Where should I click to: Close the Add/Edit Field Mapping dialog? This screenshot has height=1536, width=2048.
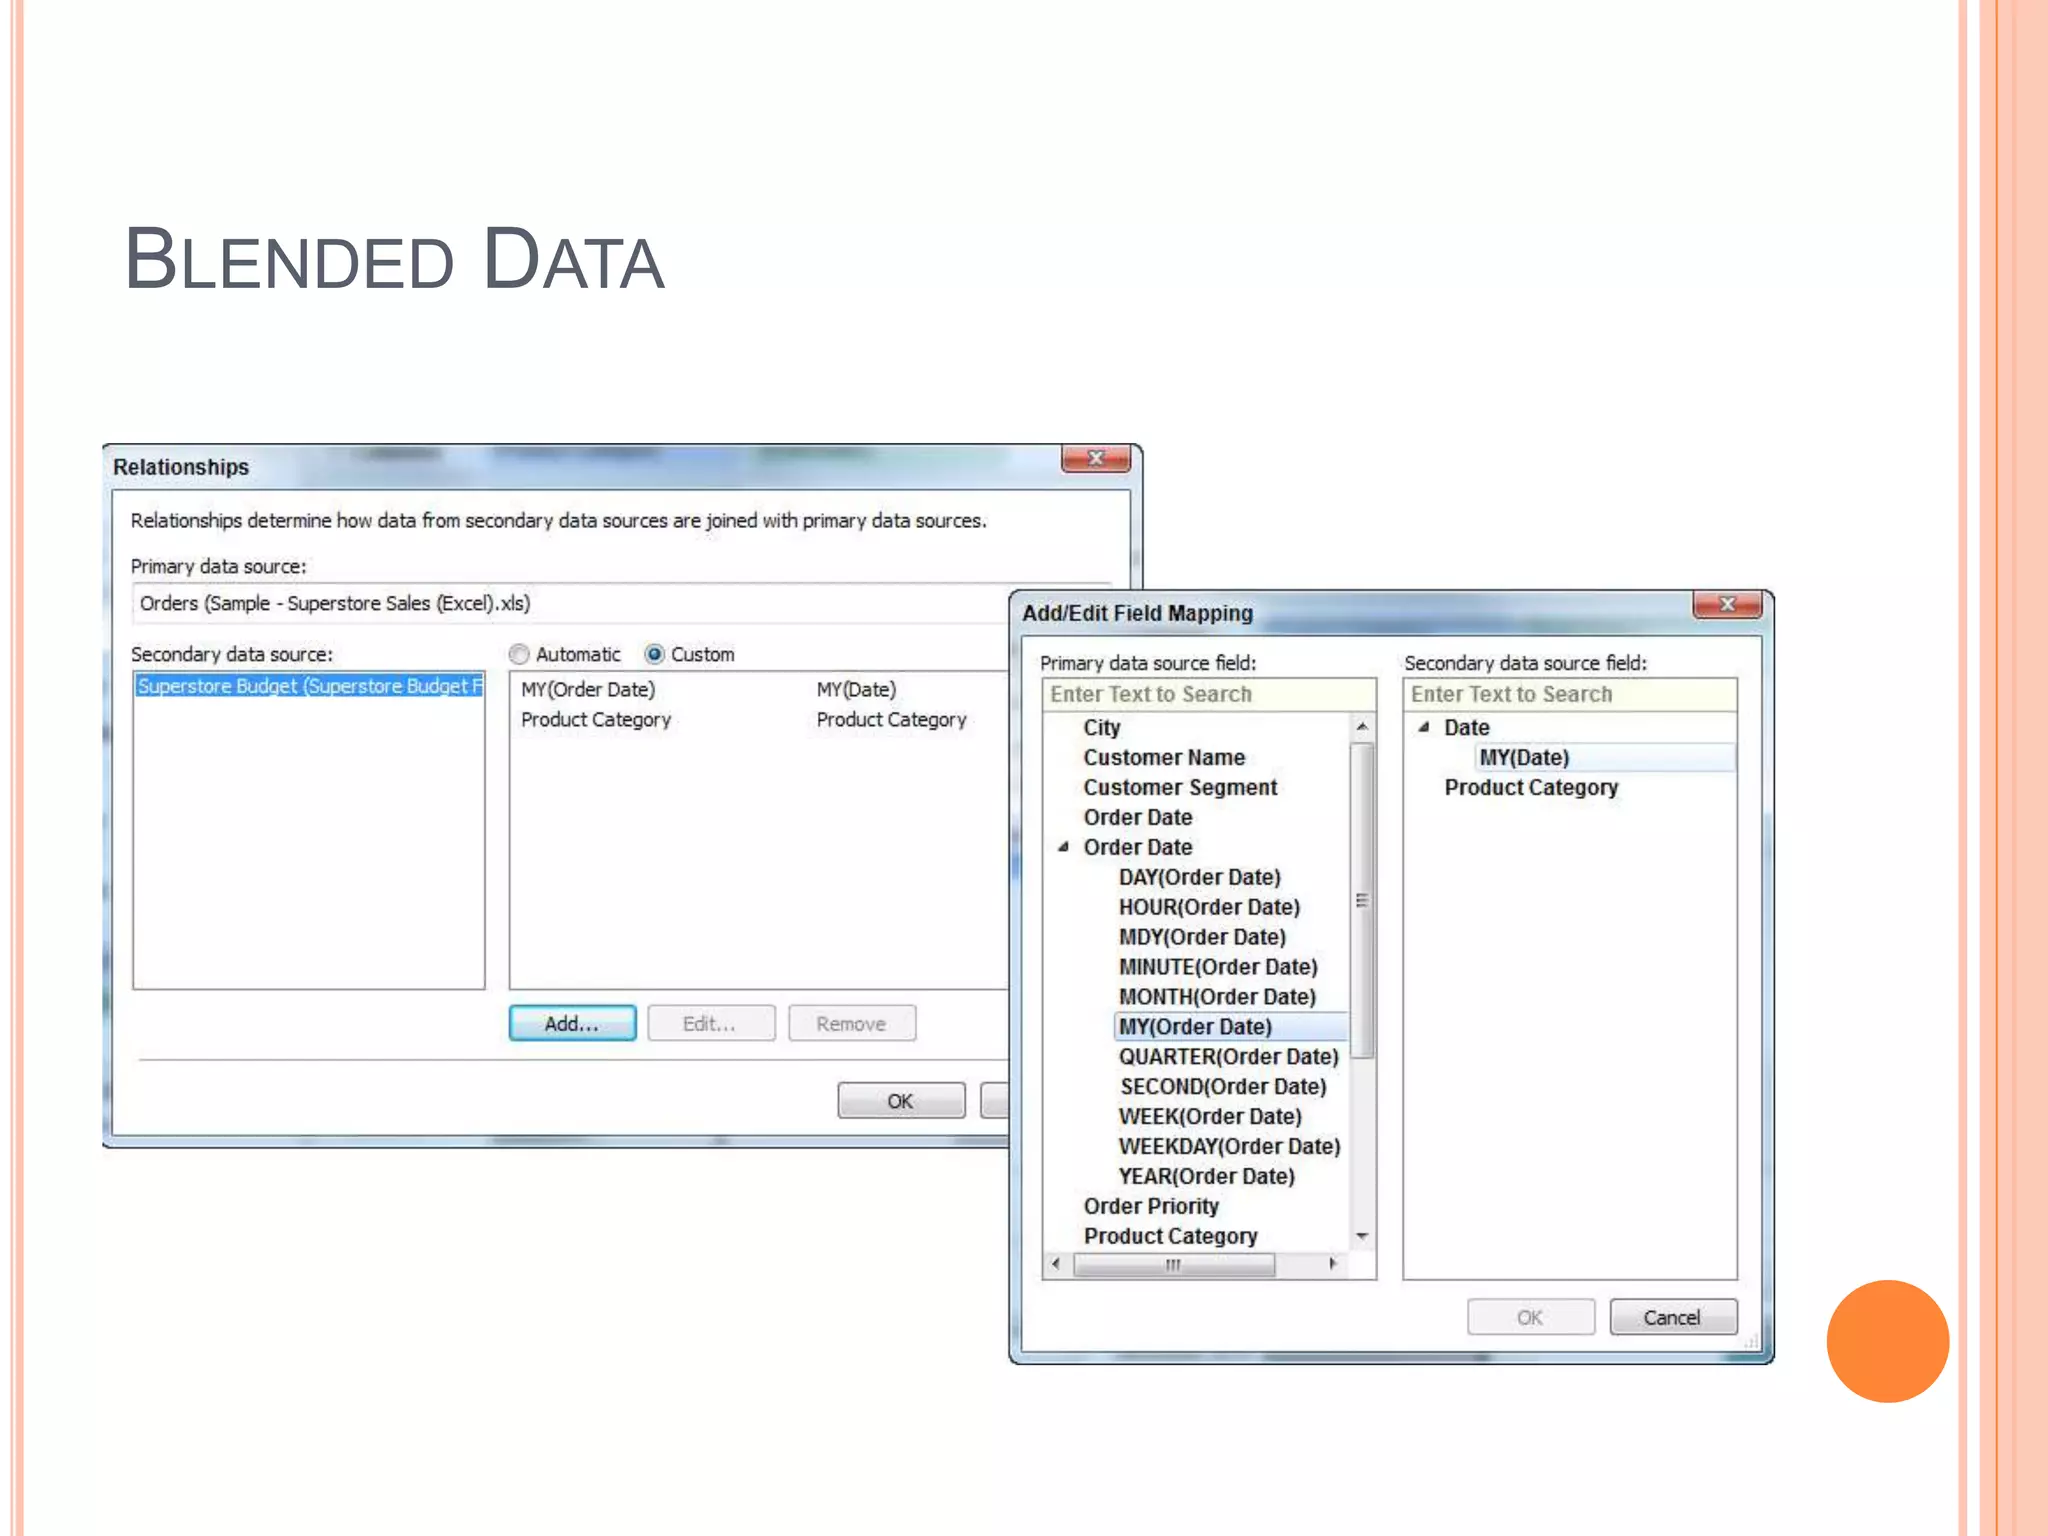pyautogui.click(x=1727, y=605)
